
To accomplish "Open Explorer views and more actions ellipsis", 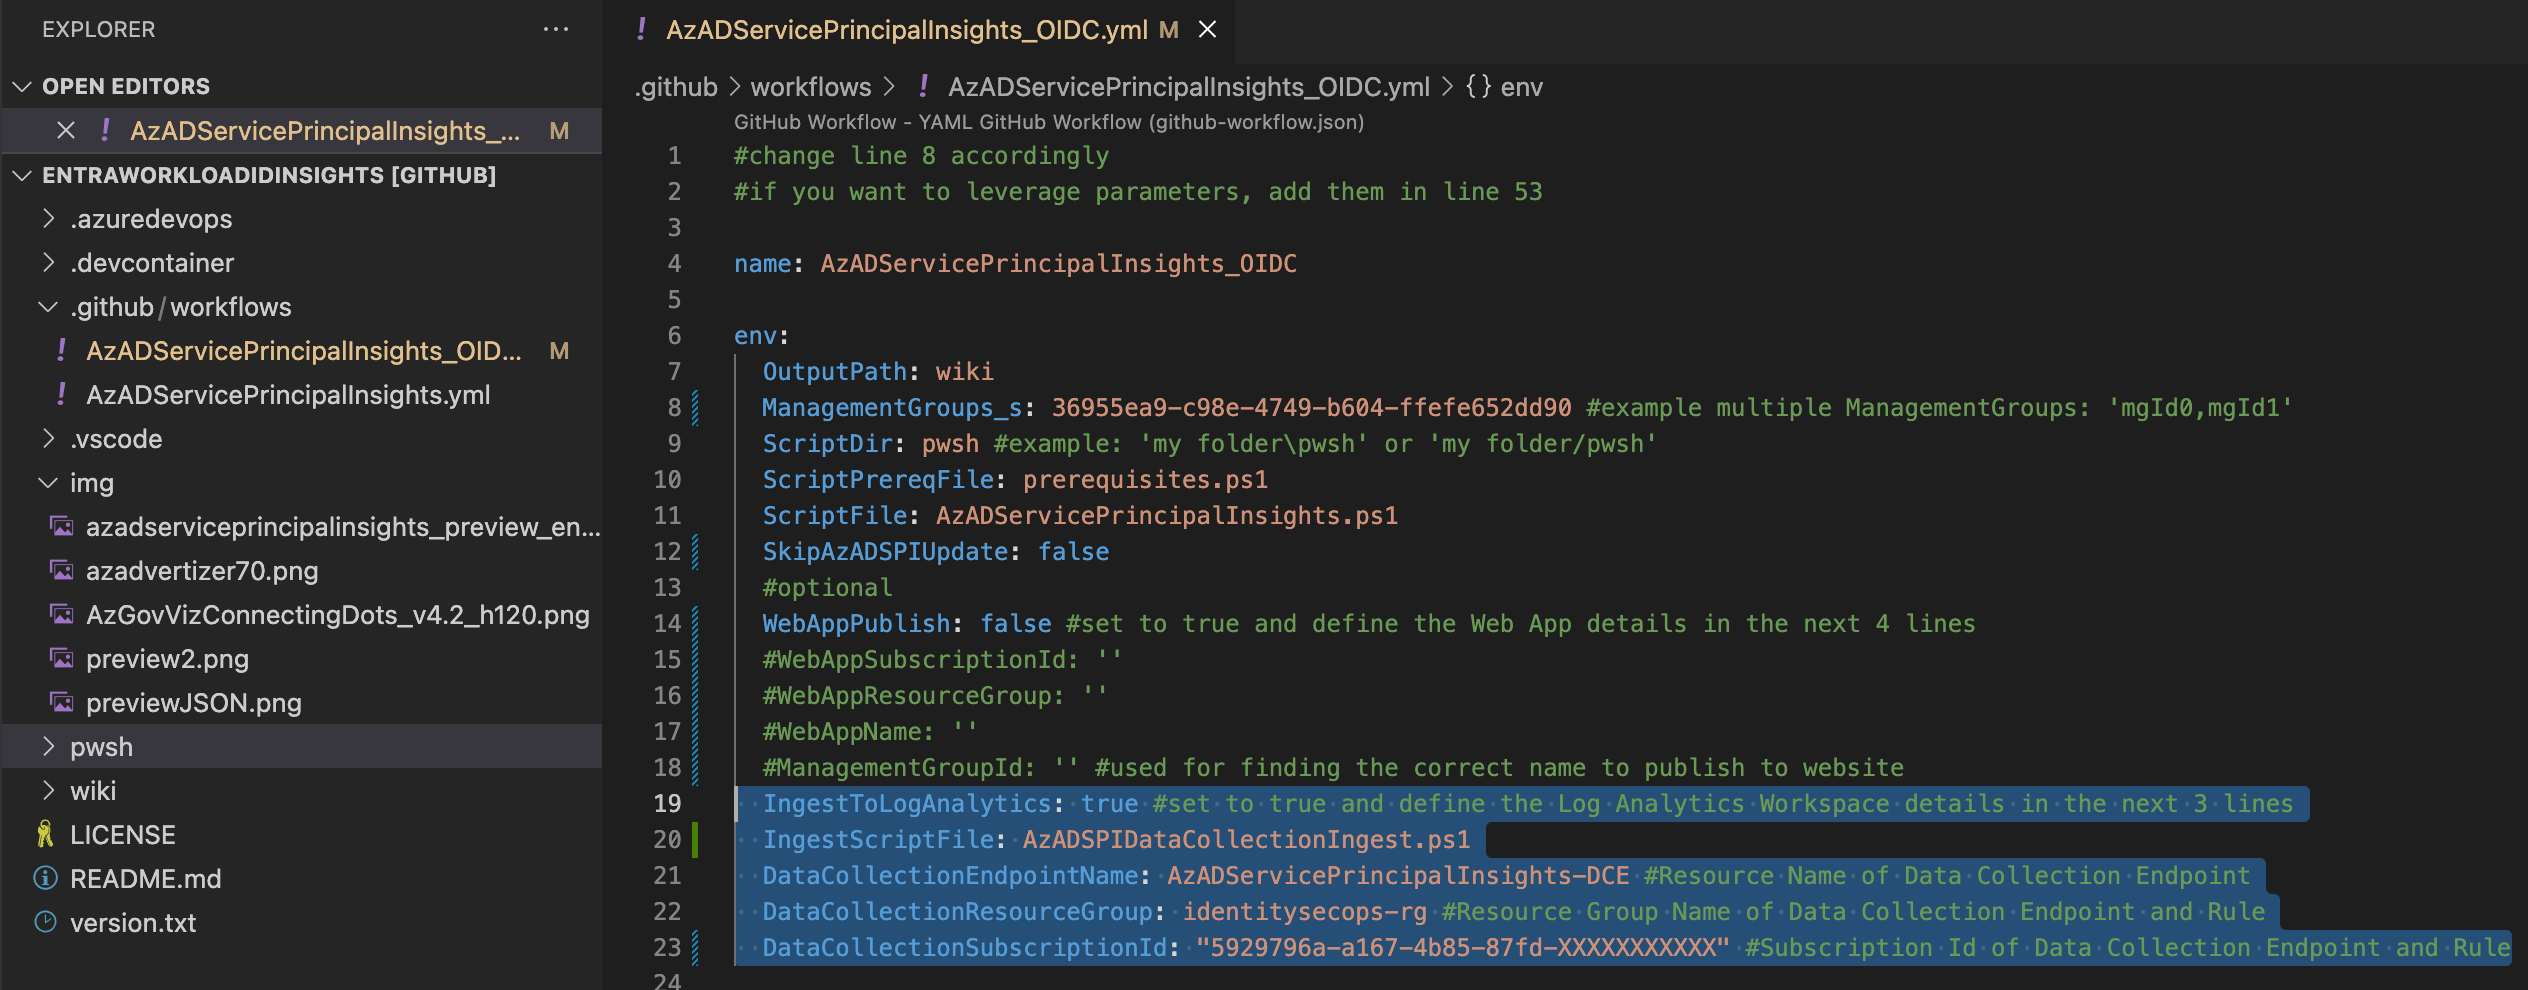I will 556,30.
